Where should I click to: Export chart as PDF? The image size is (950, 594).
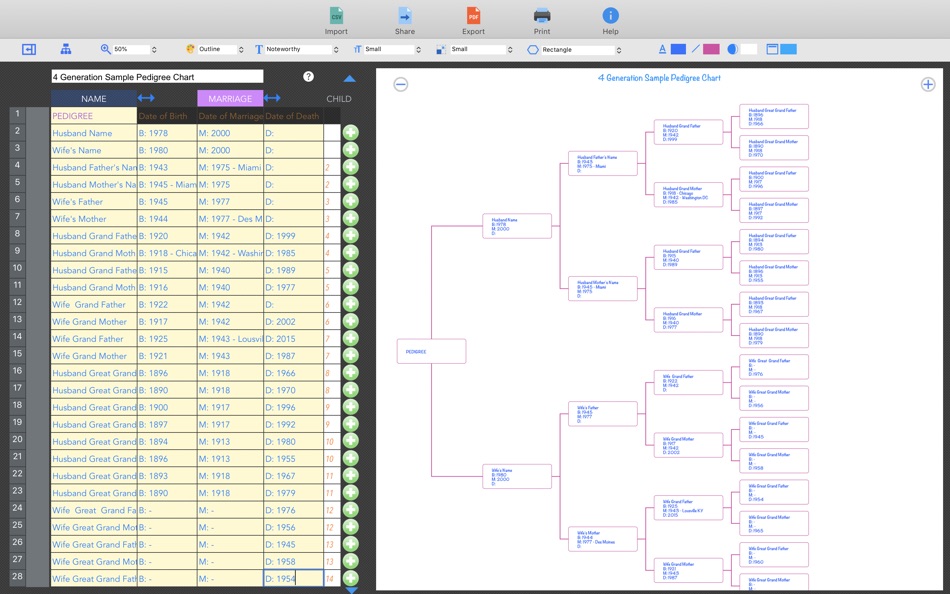tap(473, 15)
